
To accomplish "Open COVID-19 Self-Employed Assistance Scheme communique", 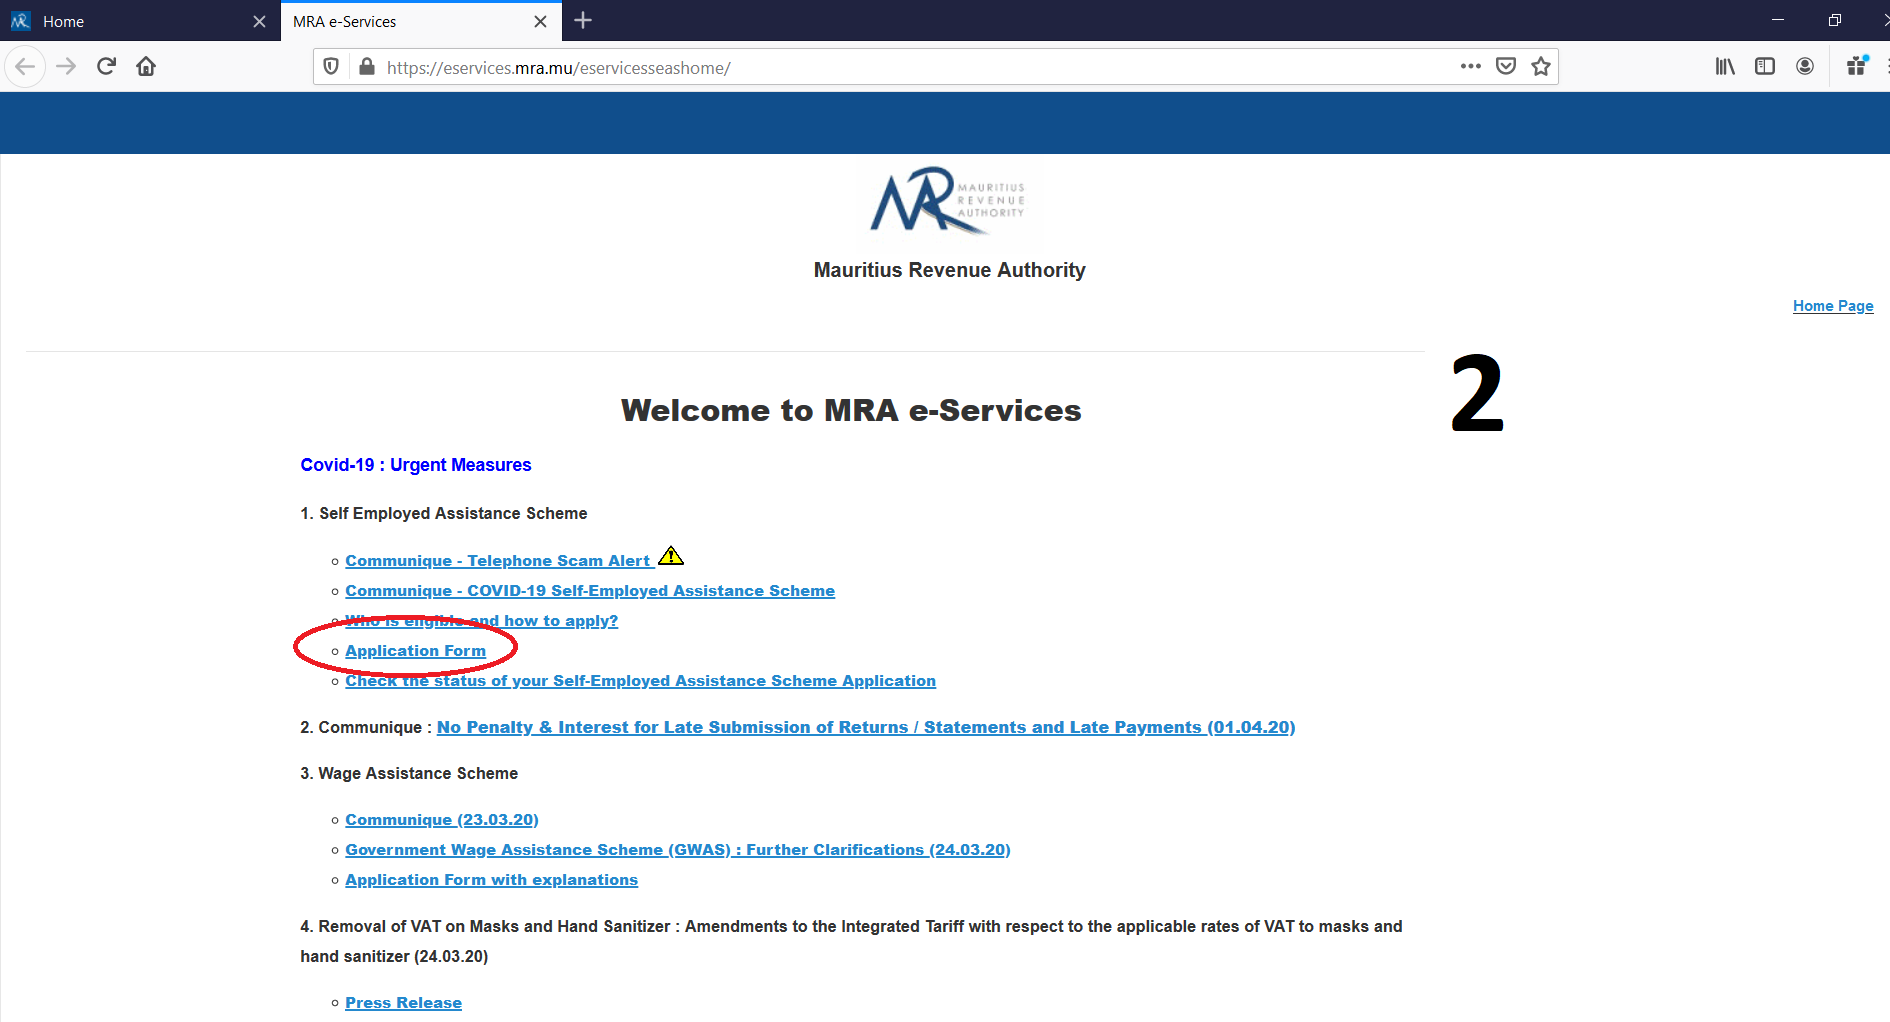I will (590, 591).
